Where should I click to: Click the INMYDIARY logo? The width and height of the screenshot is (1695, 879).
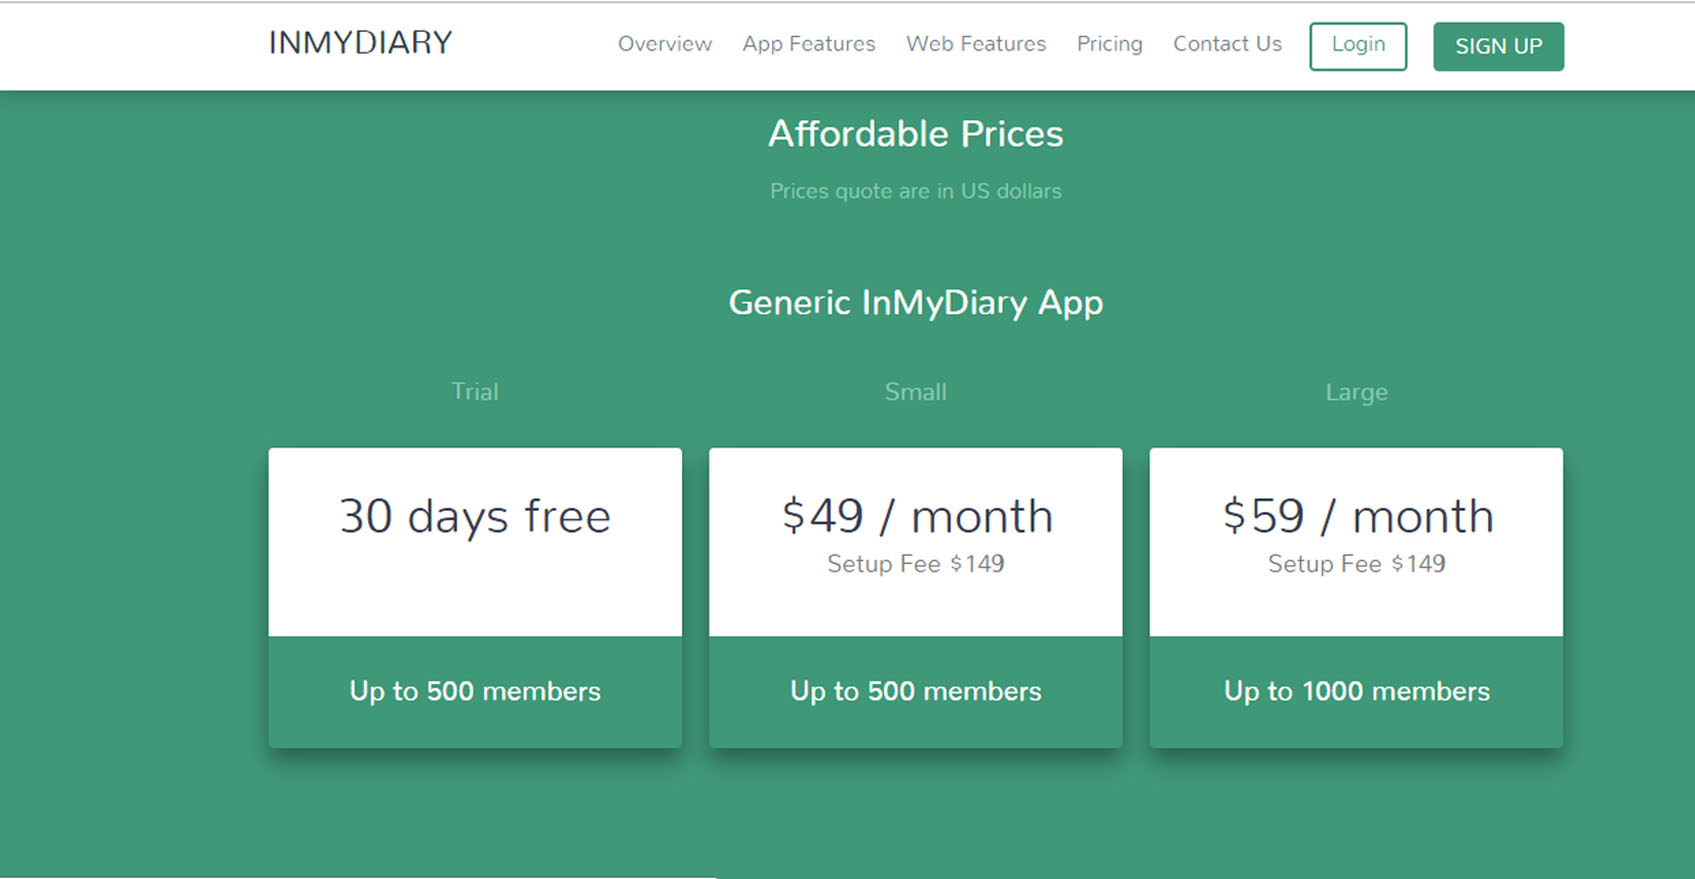(360, 43)
